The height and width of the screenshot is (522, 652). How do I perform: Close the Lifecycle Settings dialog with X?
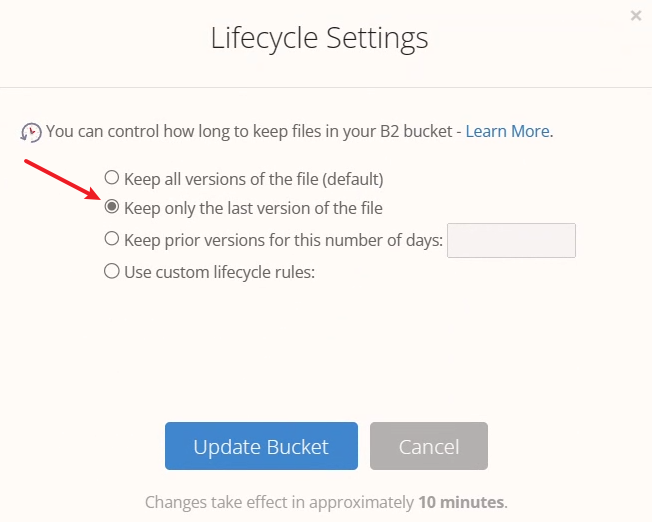636,15
